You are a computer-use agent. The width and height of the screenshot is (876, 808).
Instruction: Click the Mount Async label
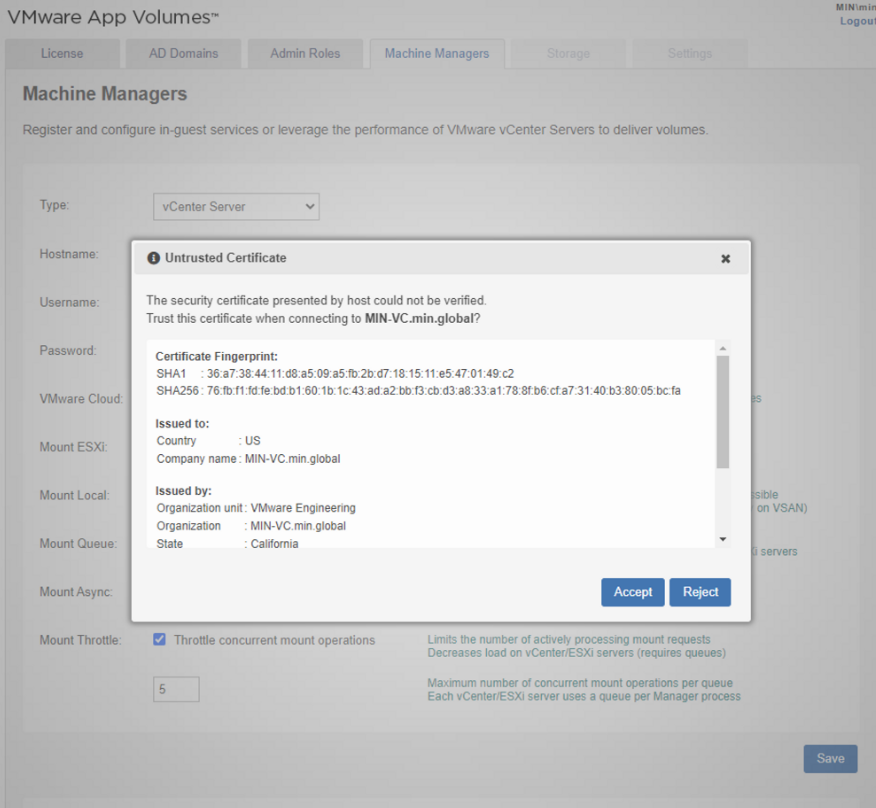coord(76,592)
